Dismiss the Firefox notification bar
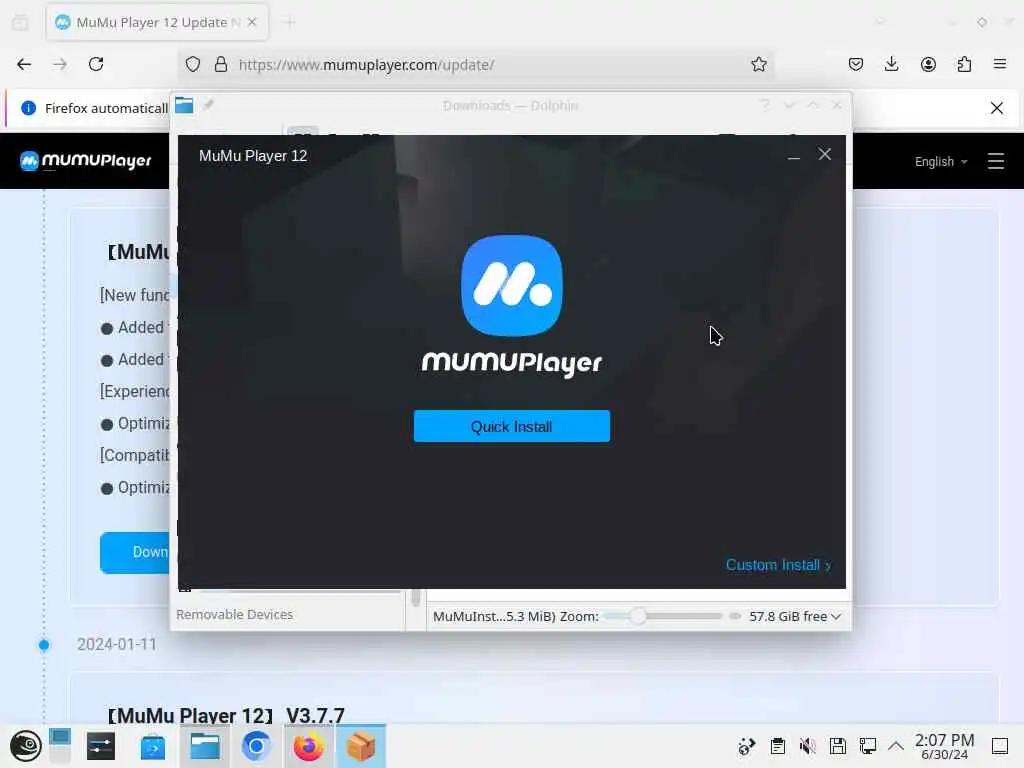1024x768 pixels. [997, 108]
